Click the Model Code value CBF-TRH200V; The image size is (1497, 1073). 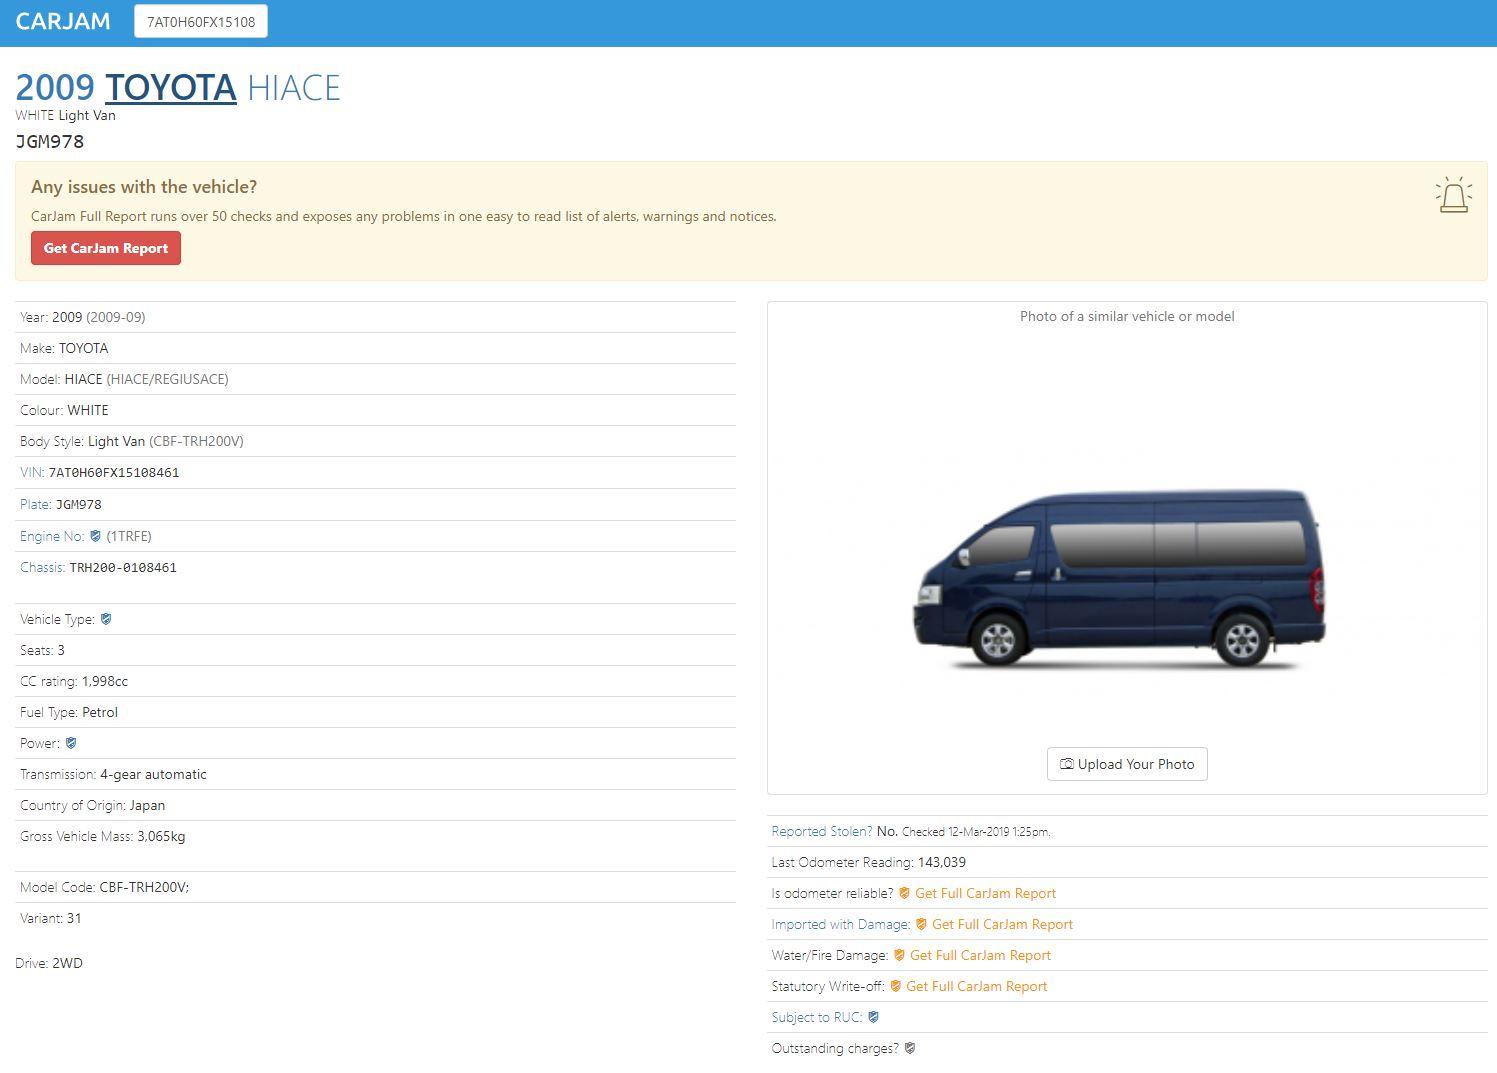click(x=144, y=887)
